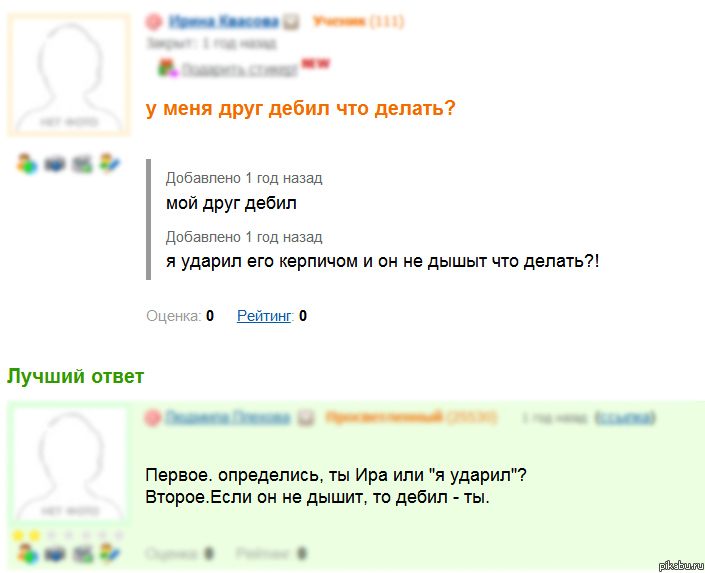Screen dimensions: 705x573
Task: Open the best answer author's name link
Action: (x=228, y=417)
